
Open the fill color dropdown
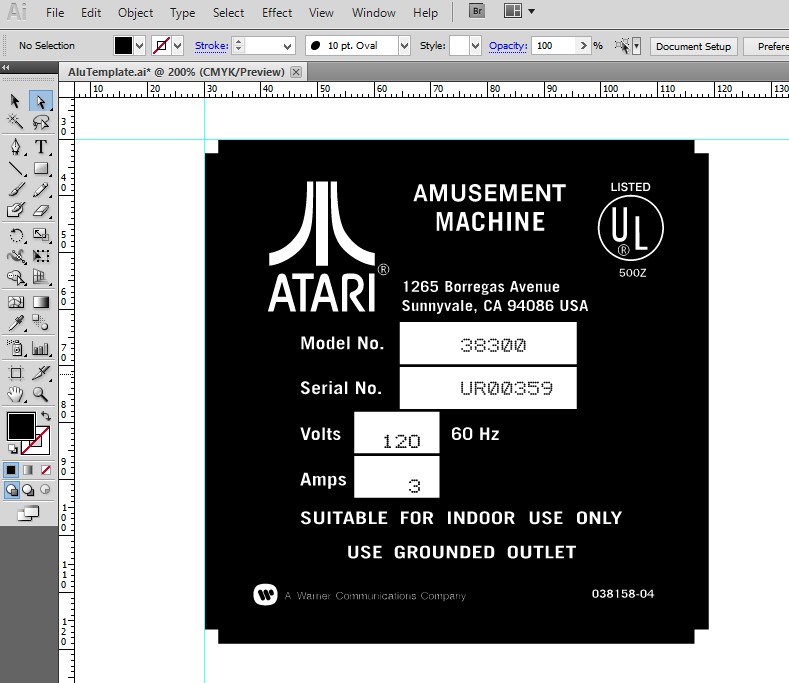pos(140,46)
